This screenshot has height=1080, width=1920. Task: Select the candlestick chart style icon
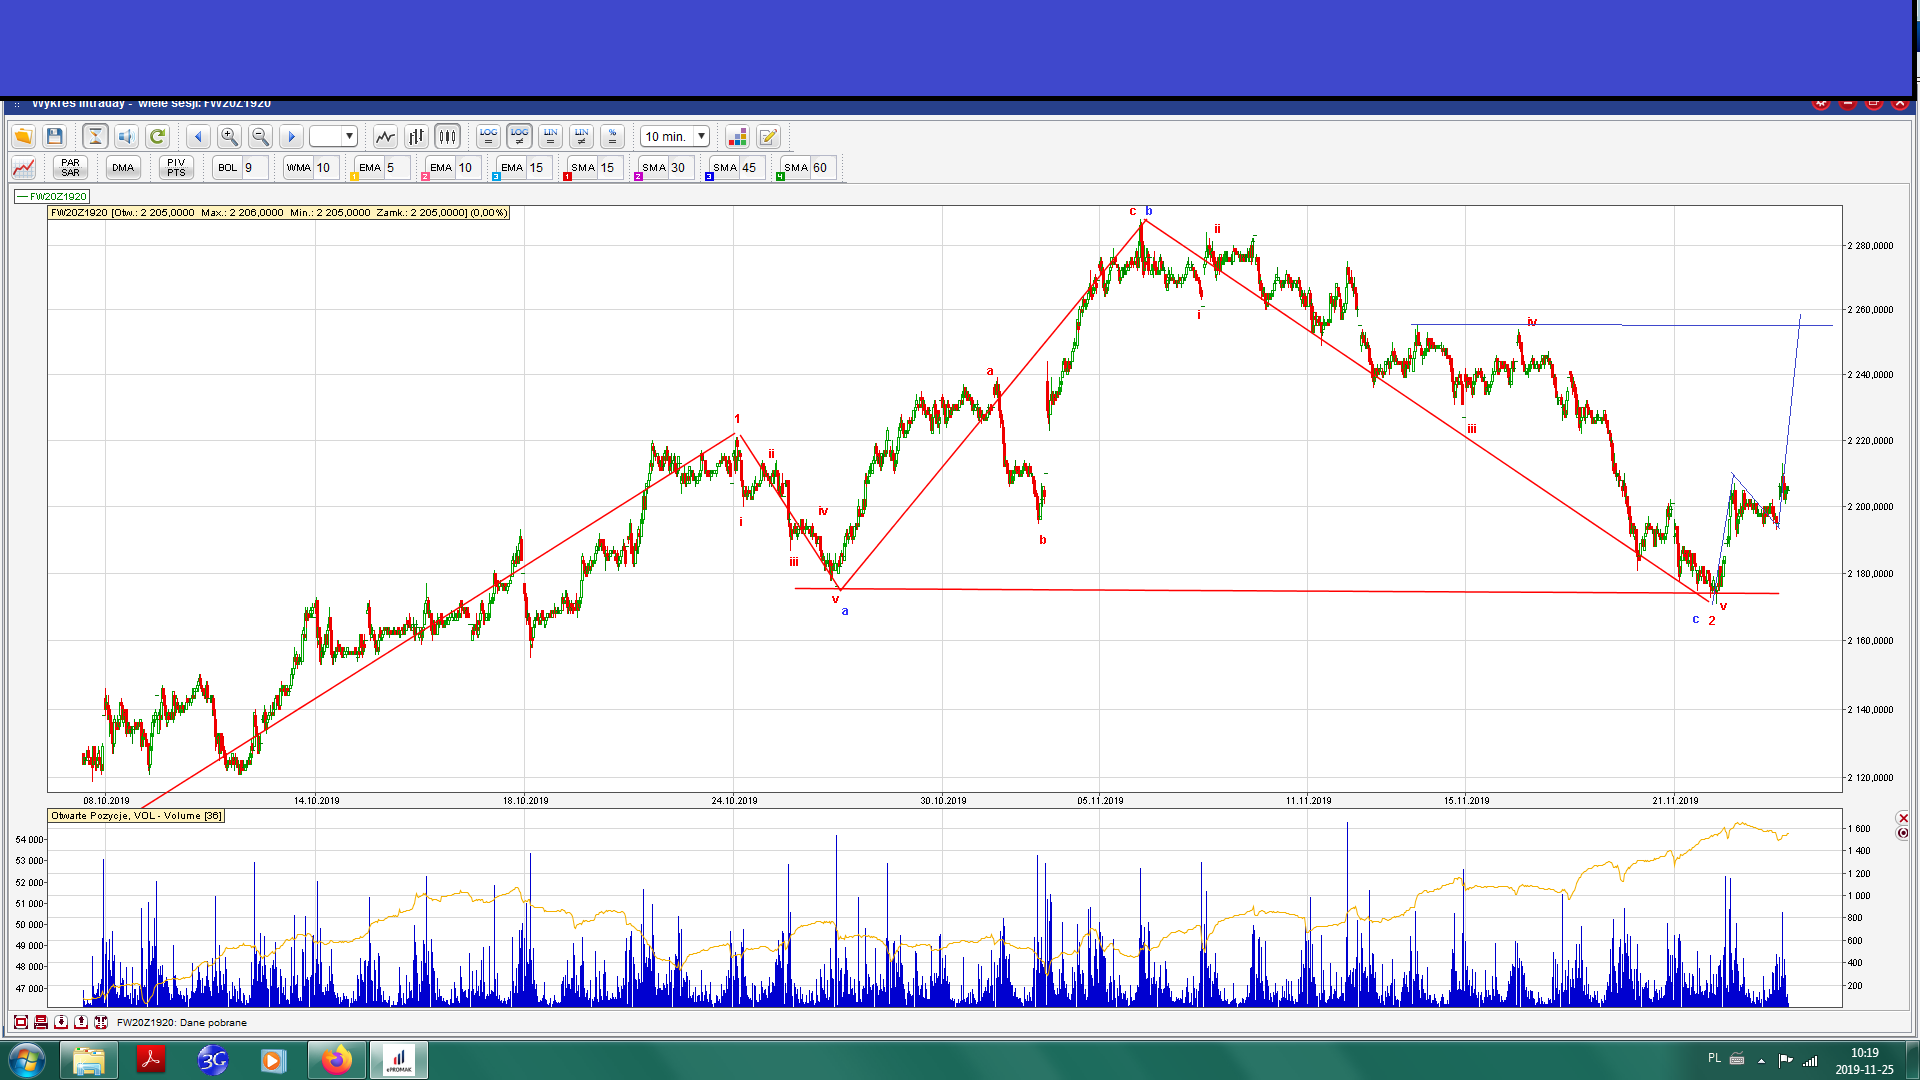[x=447, y=136]
